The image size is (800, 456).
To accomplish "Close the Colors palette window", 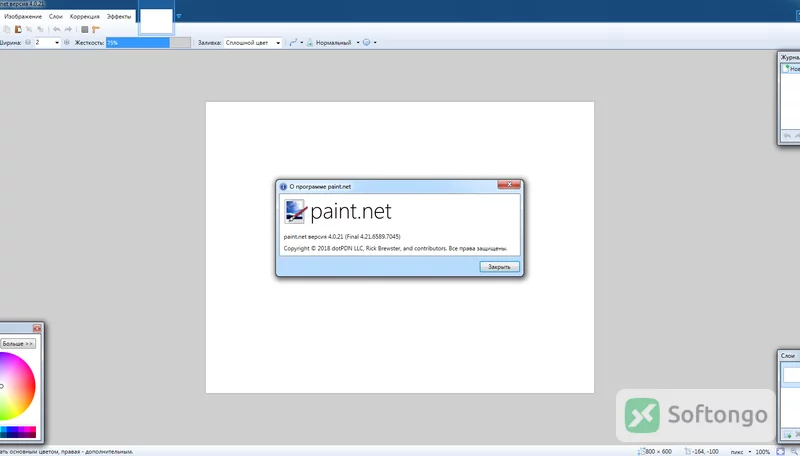I will (37, 328).
